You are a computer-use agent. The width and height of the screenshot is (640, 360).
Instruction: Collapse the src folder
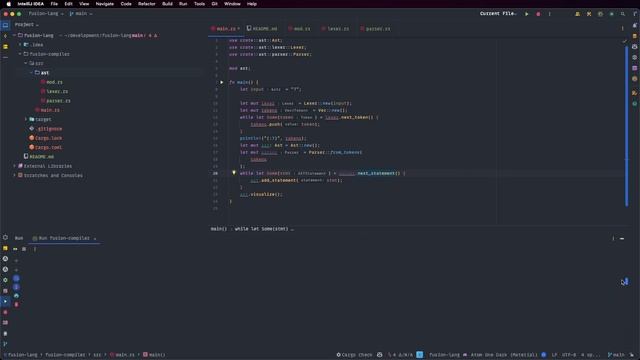click(26, 63)
